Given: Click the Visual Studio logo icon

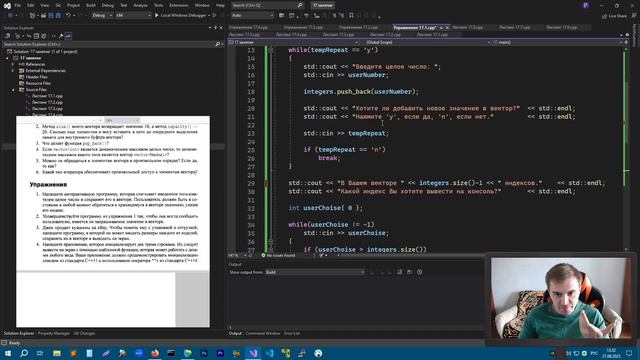Looking at the screenshot, I should (7, 6).
